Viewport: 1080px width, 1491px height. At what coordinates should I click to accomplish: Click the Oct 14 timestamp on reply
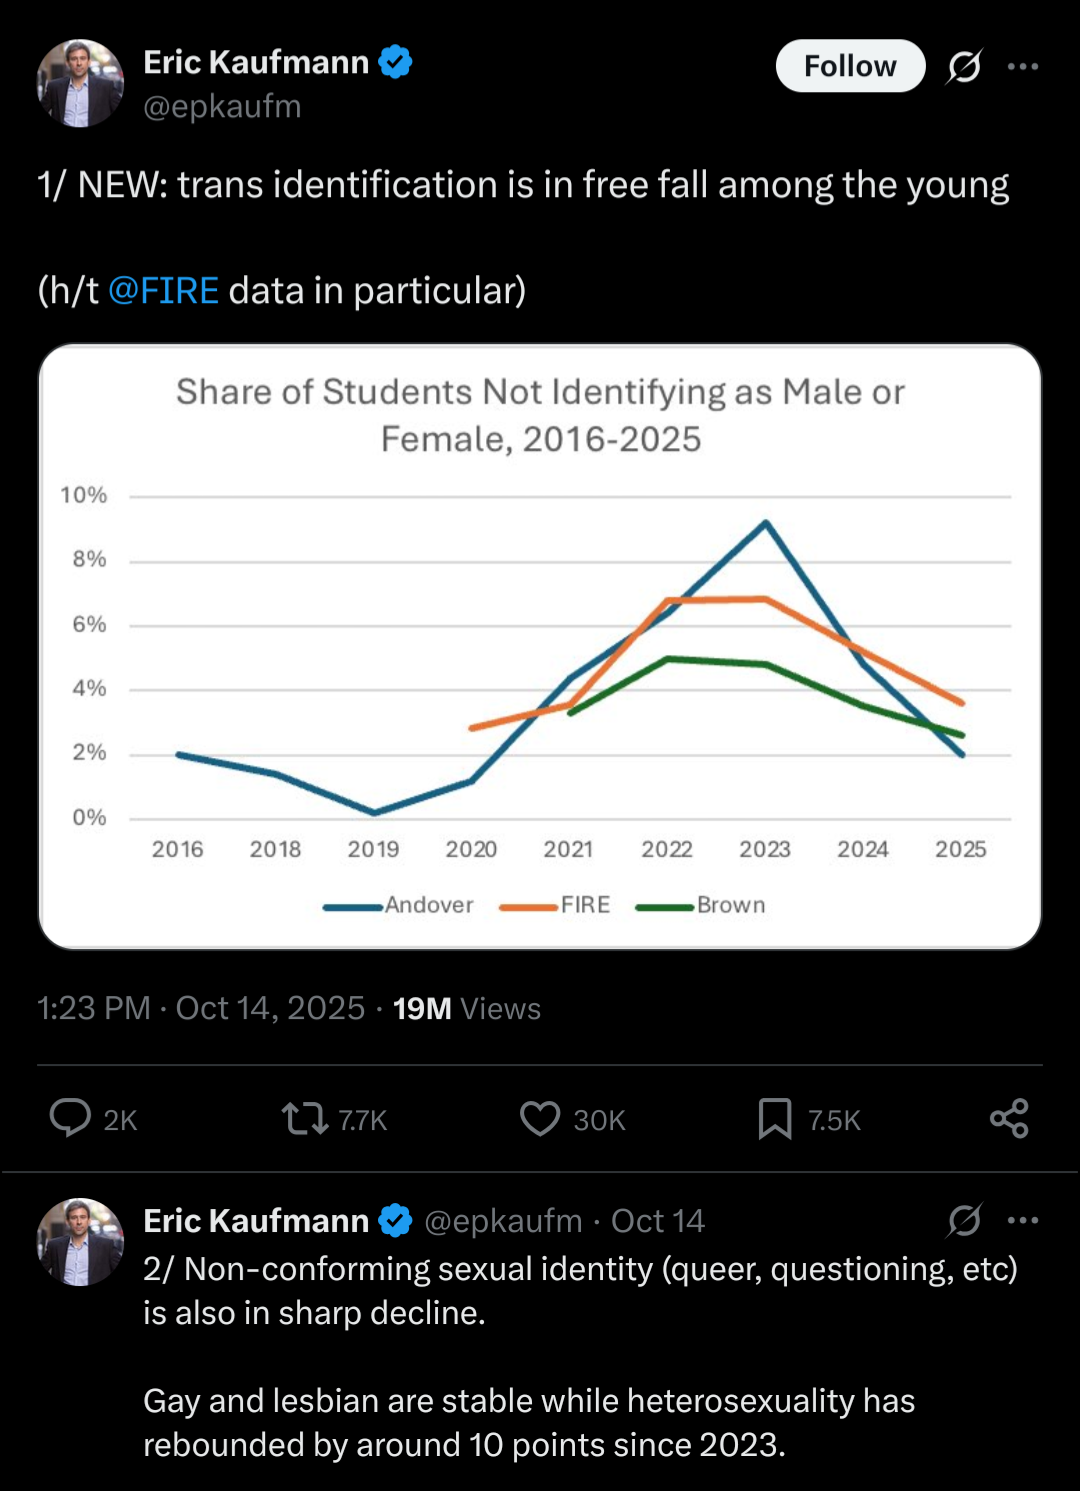coord(657,1221)
